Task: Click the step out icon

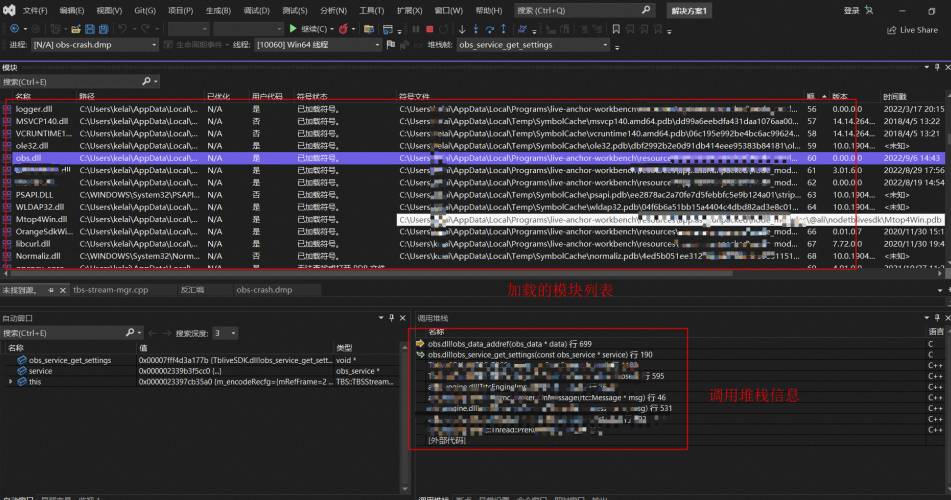Action: click(x=503, y=29)
